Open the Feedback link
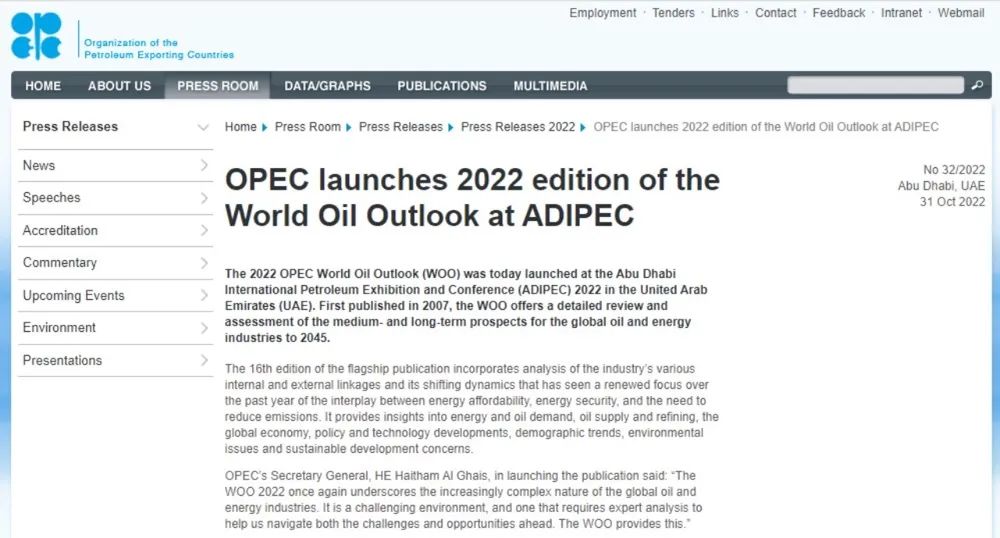The width and height of the screenshot is (1000, 538). coord(839,13)
